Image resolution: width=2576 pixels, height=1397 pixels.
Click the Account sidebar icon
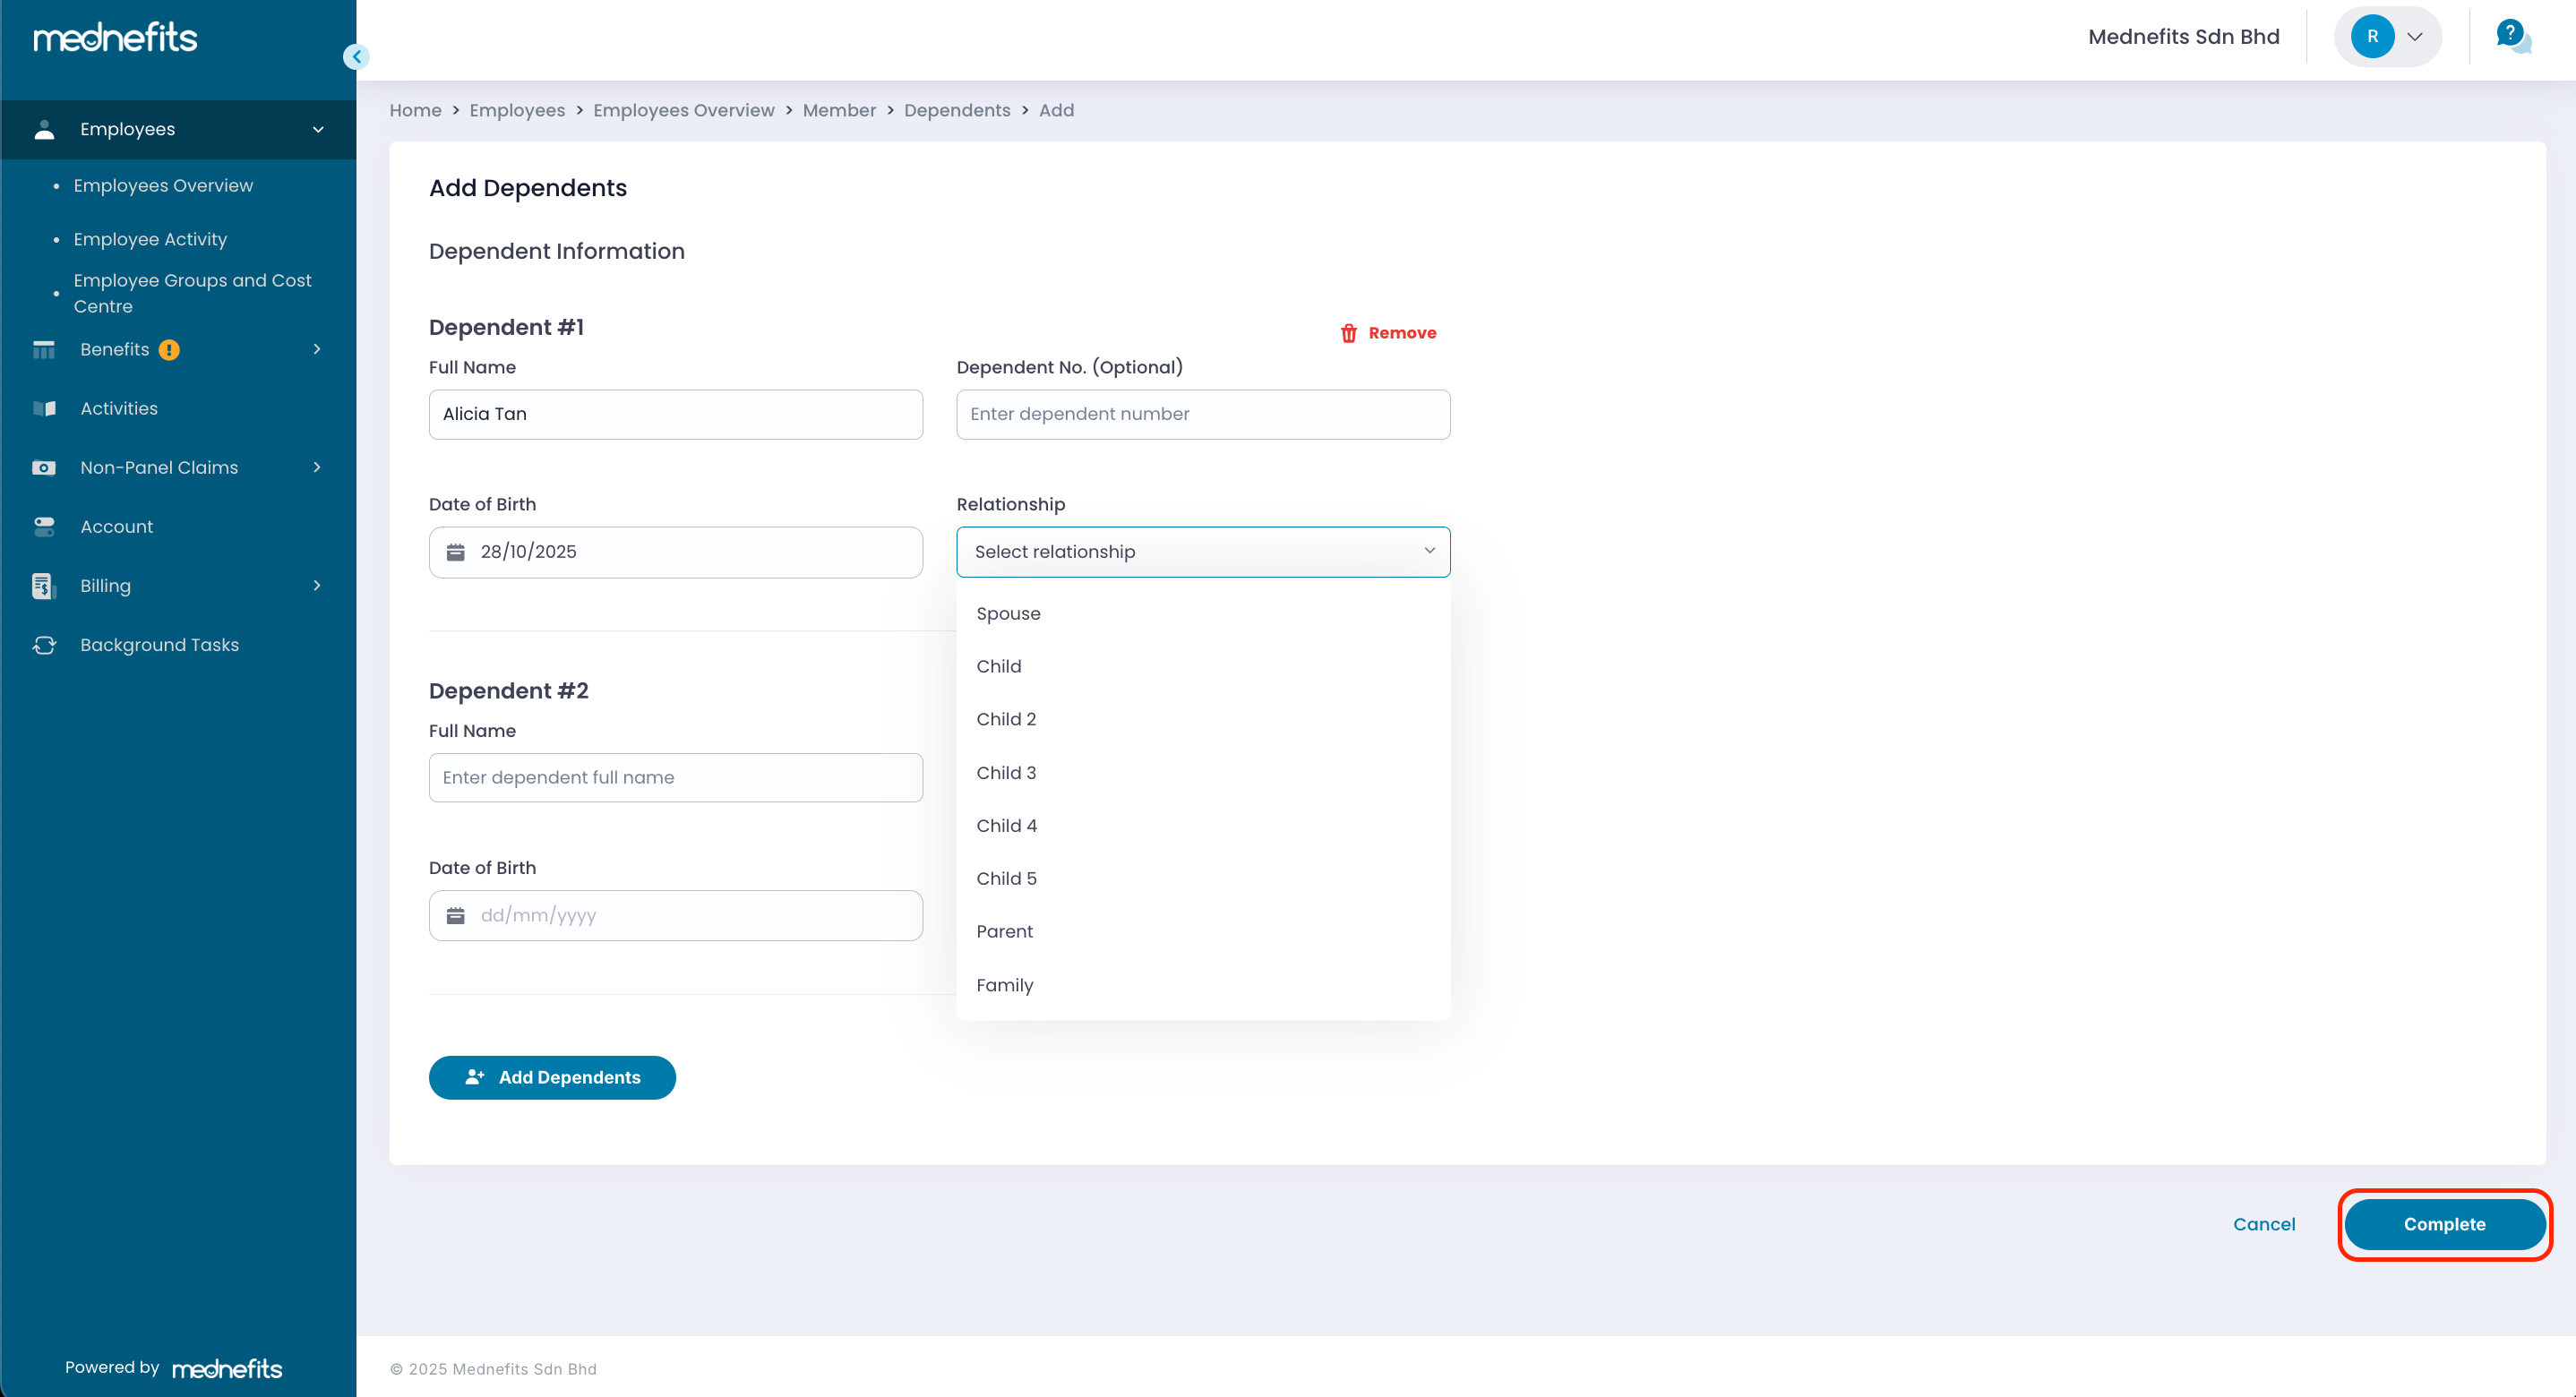44,527
